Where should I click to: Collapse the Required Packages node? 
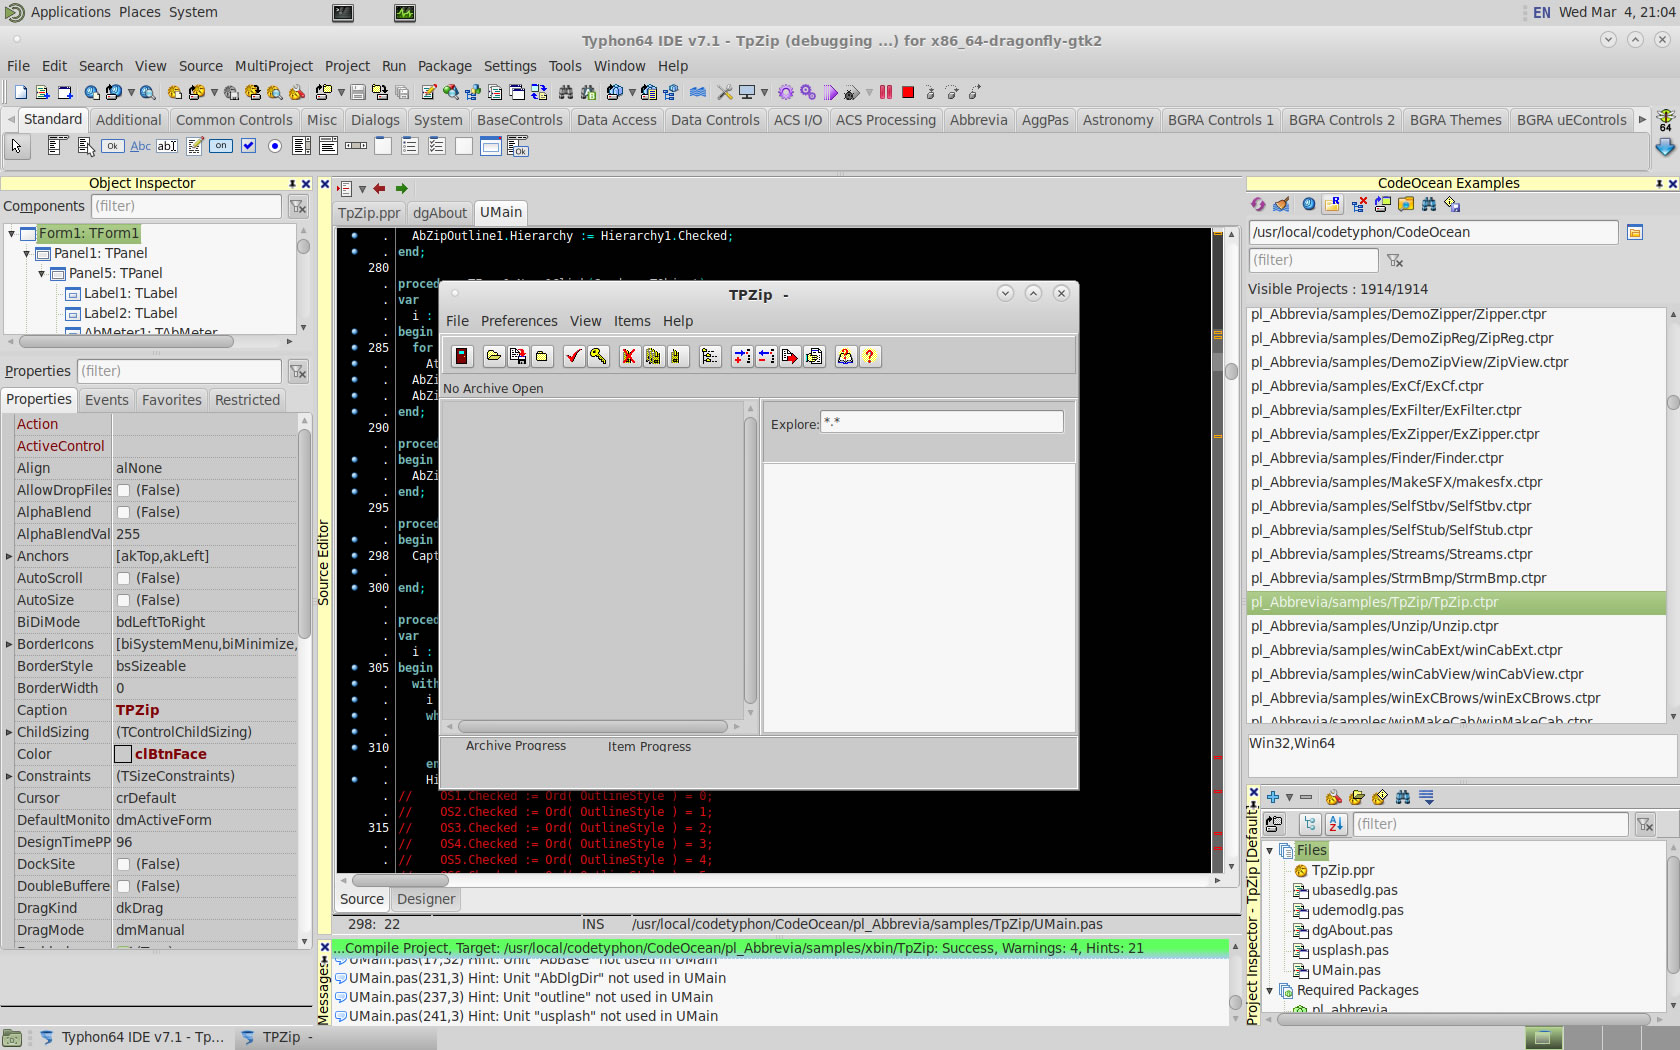(x=1270, y=991)
